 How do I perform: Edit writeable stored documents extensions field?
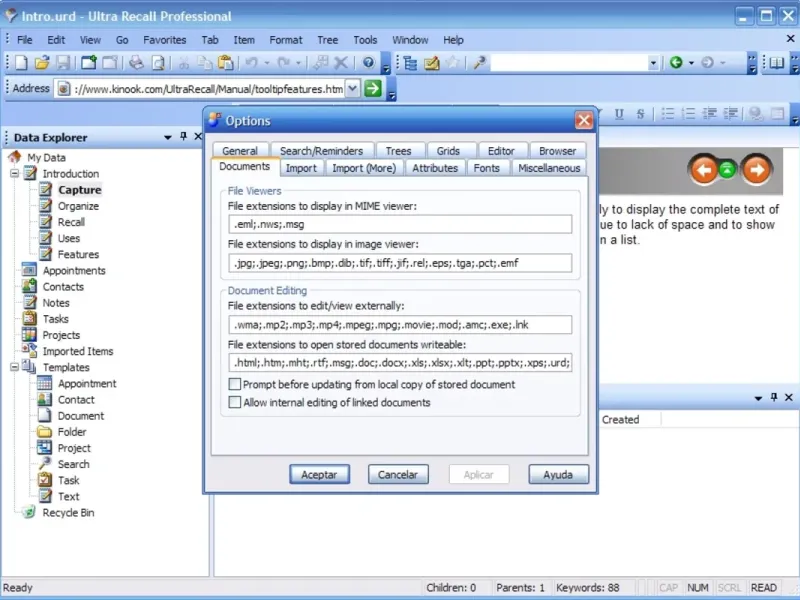pos(400,363)
